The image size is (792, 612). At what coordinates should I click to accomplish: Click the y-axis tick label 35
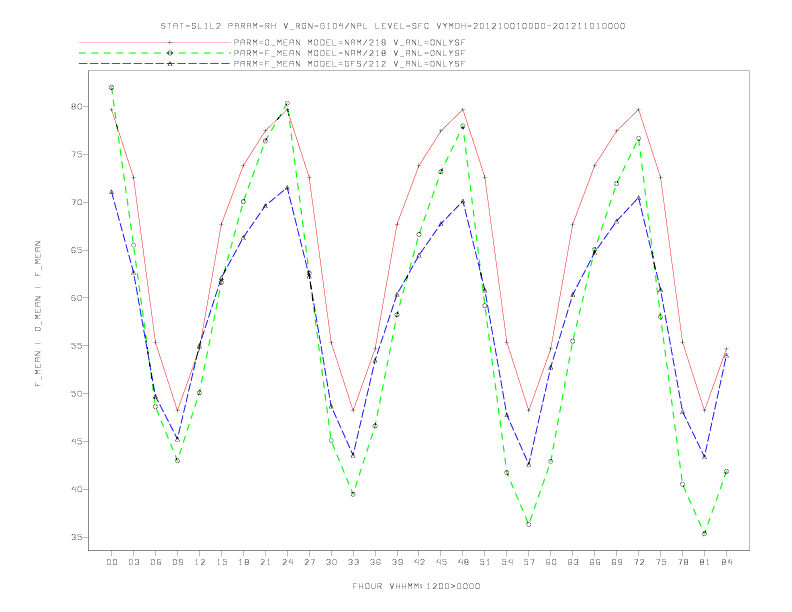[x=77, y=537]
